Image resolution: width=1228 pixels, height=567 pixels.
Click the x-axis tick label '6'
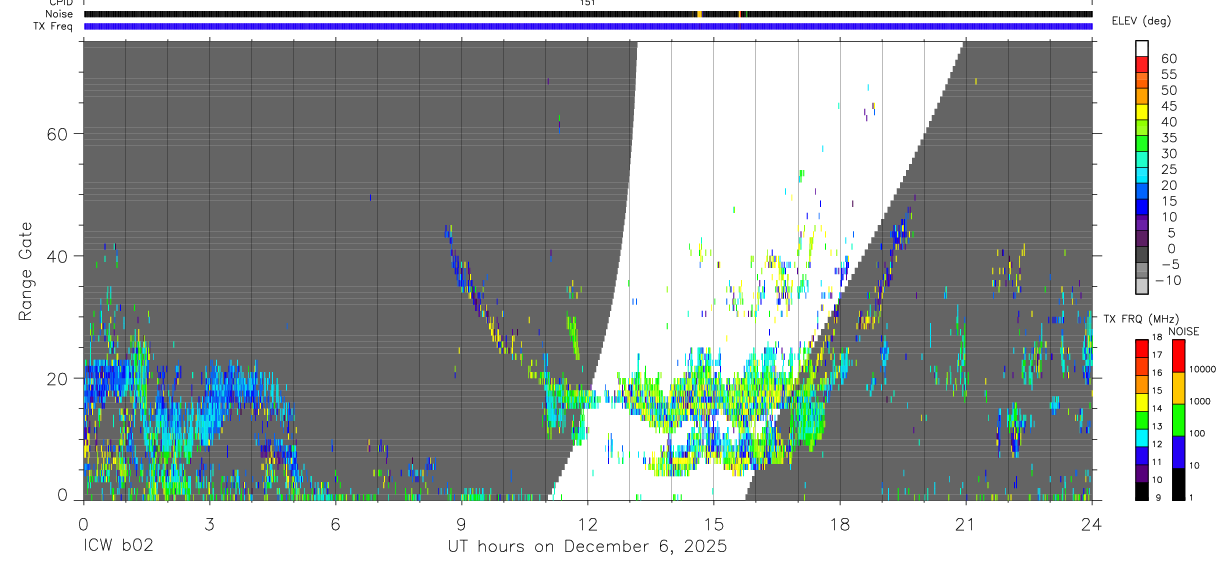[x=335, y=523]
